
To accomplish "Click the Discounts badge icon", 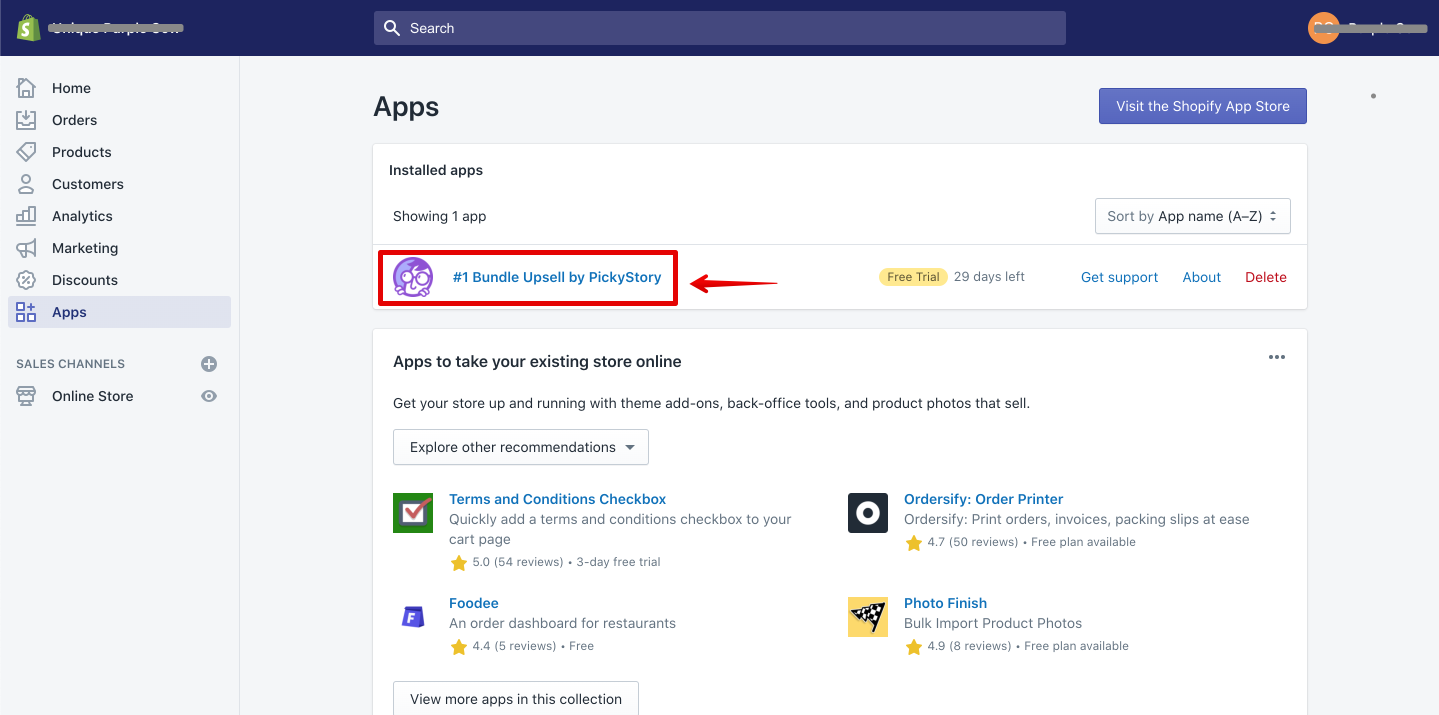I will (26, 280).
